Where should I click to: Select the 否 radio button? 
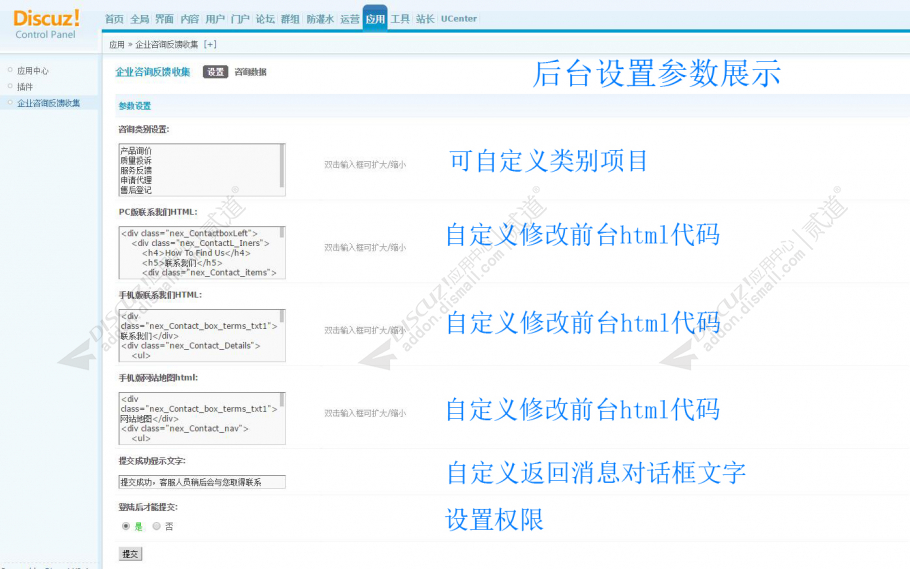pyautogui.click(x=157, y=526)
